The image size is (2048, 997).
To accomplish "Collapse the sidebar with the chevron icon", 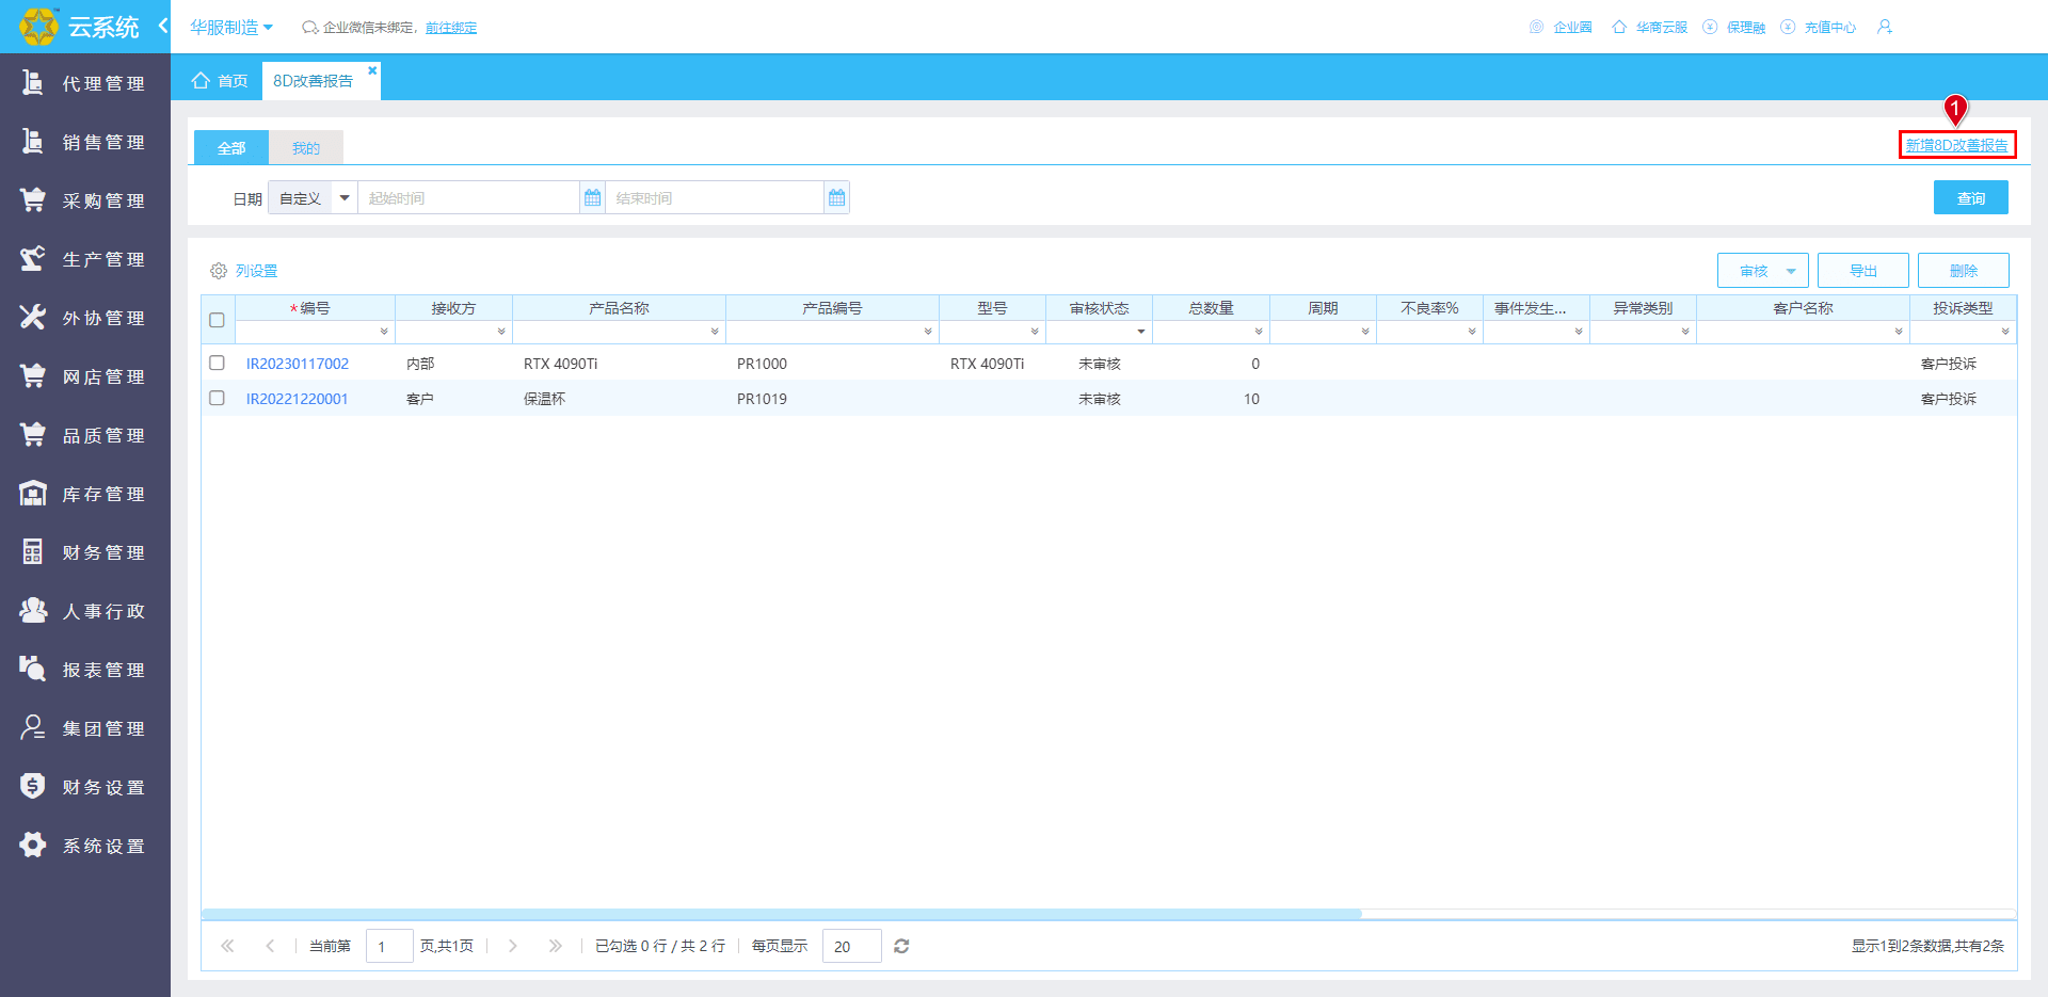I will click(163, 26).
